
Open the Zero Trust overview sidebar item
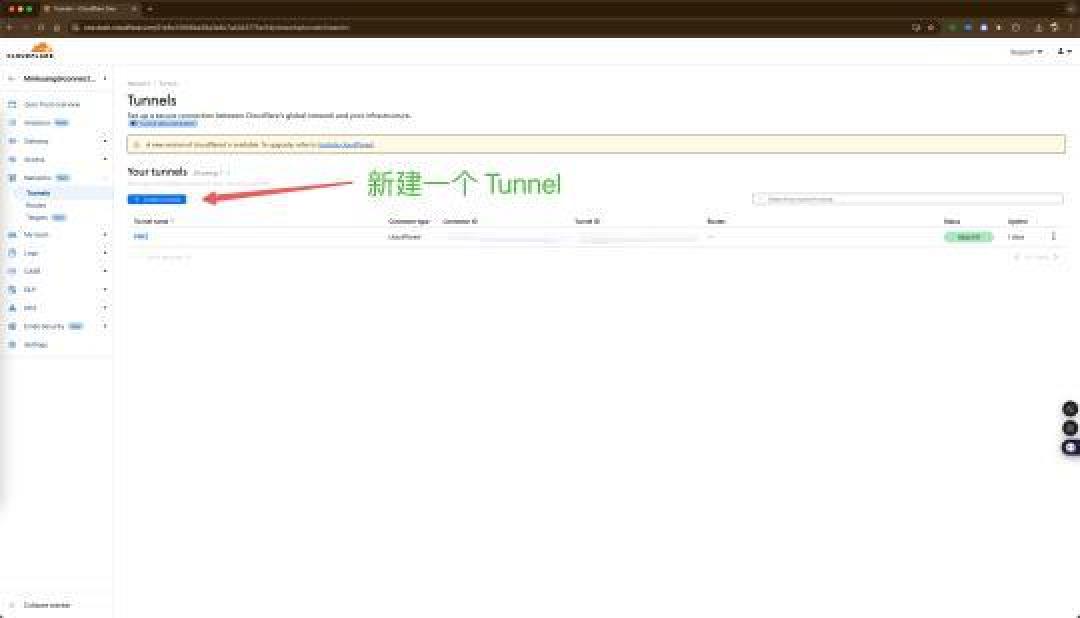click(52, 105)
